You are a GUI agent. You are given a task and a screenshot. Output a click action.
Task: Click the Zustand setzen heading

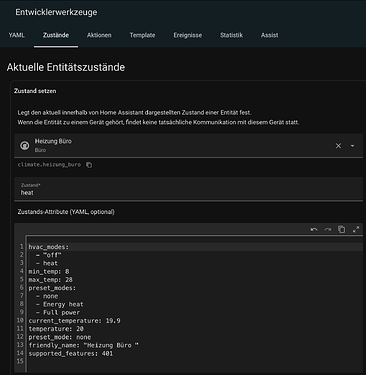[35, 91]
